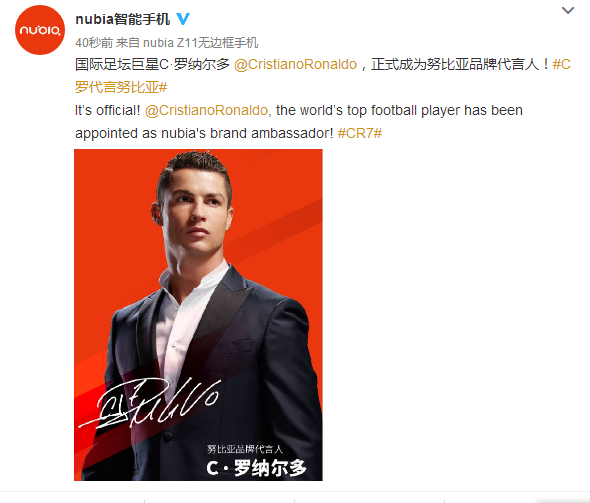Click 正式成为努比亚品牌代言人 text
The width and height of the screenshot is (590, 503).
455,64
